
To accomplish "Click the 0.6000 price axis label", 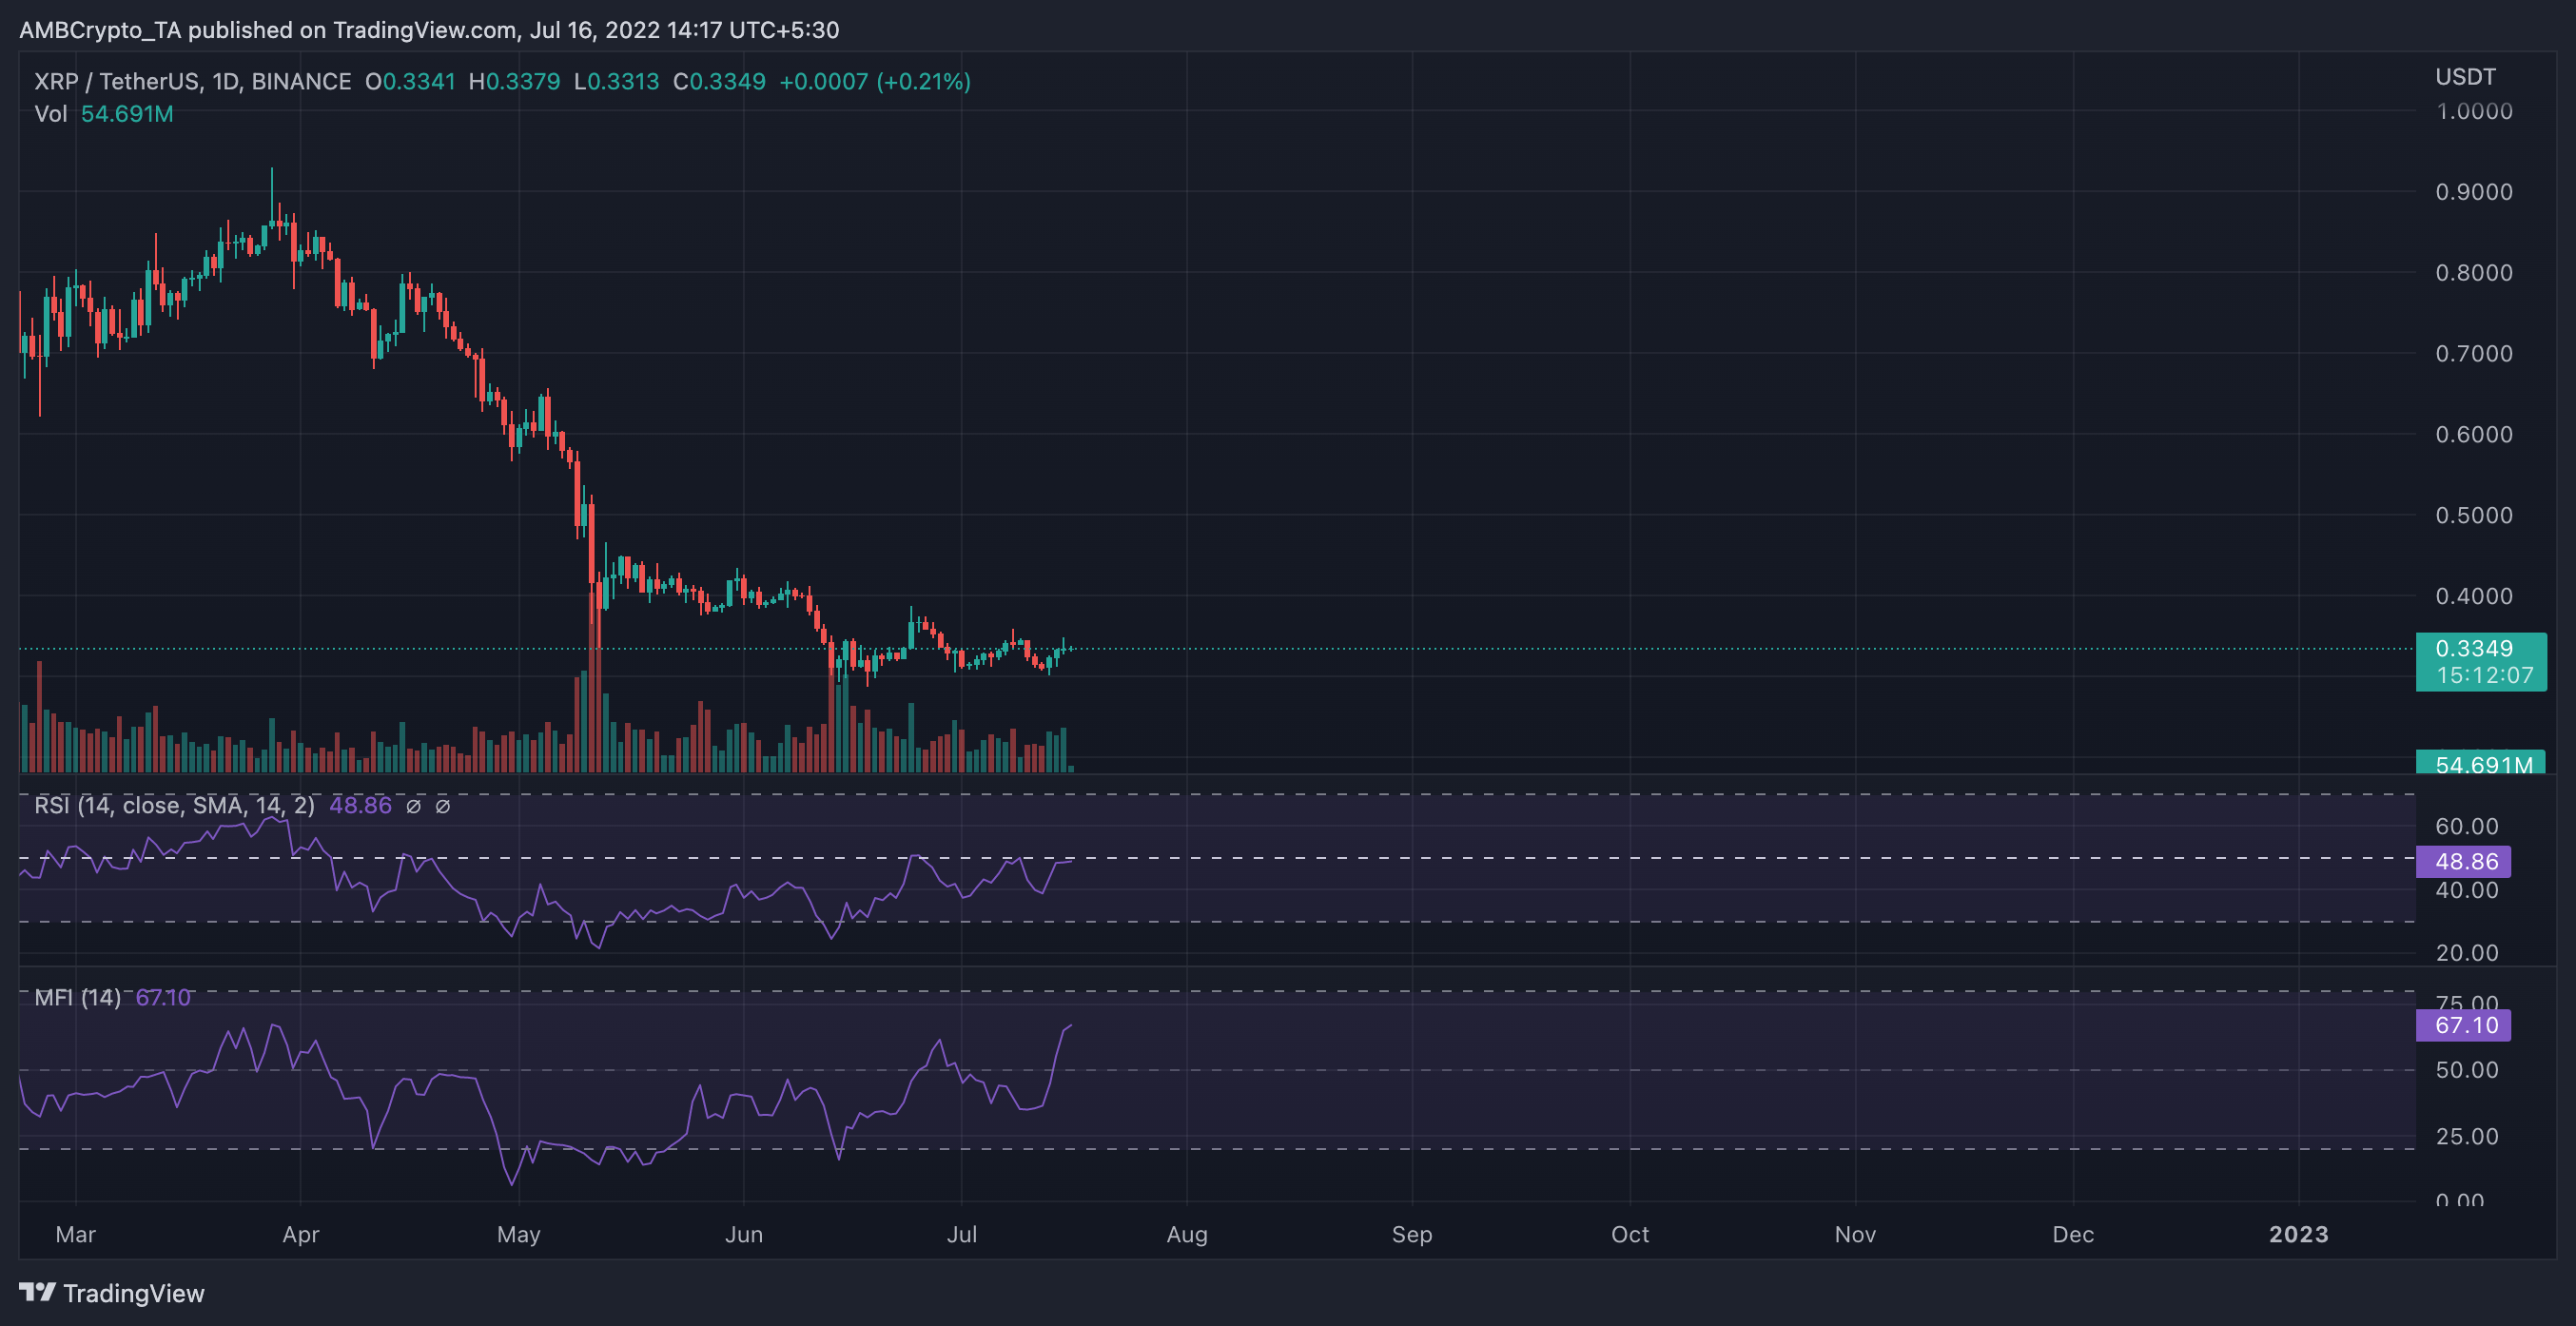I will (2474, 435).
